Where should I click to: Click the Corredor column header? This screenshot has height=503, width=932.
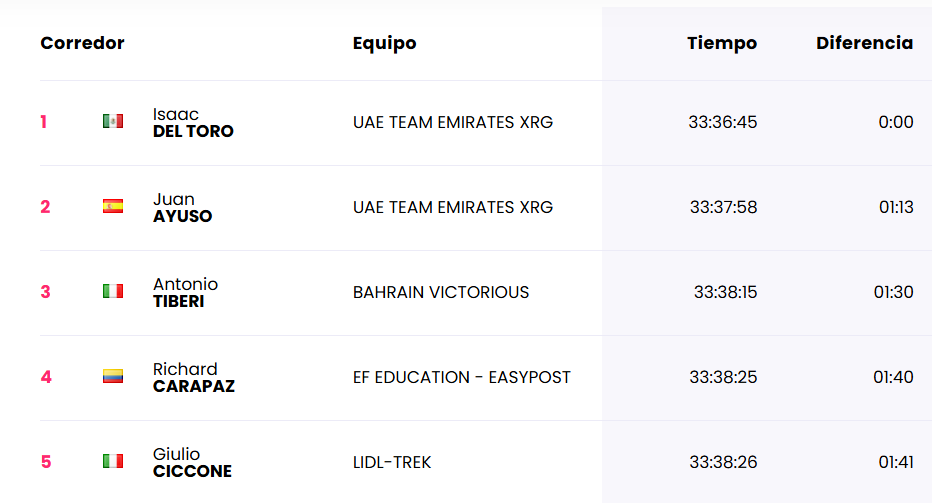[x=83, y=43]
